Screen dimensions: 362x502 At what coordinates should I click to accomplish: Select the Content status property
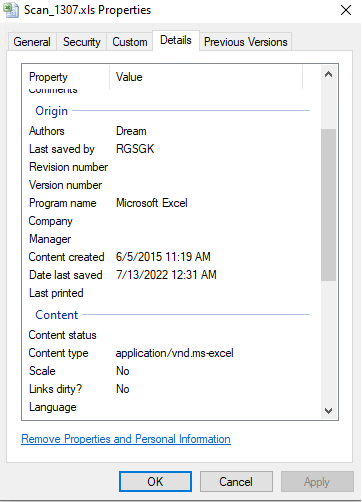(62, 335)
